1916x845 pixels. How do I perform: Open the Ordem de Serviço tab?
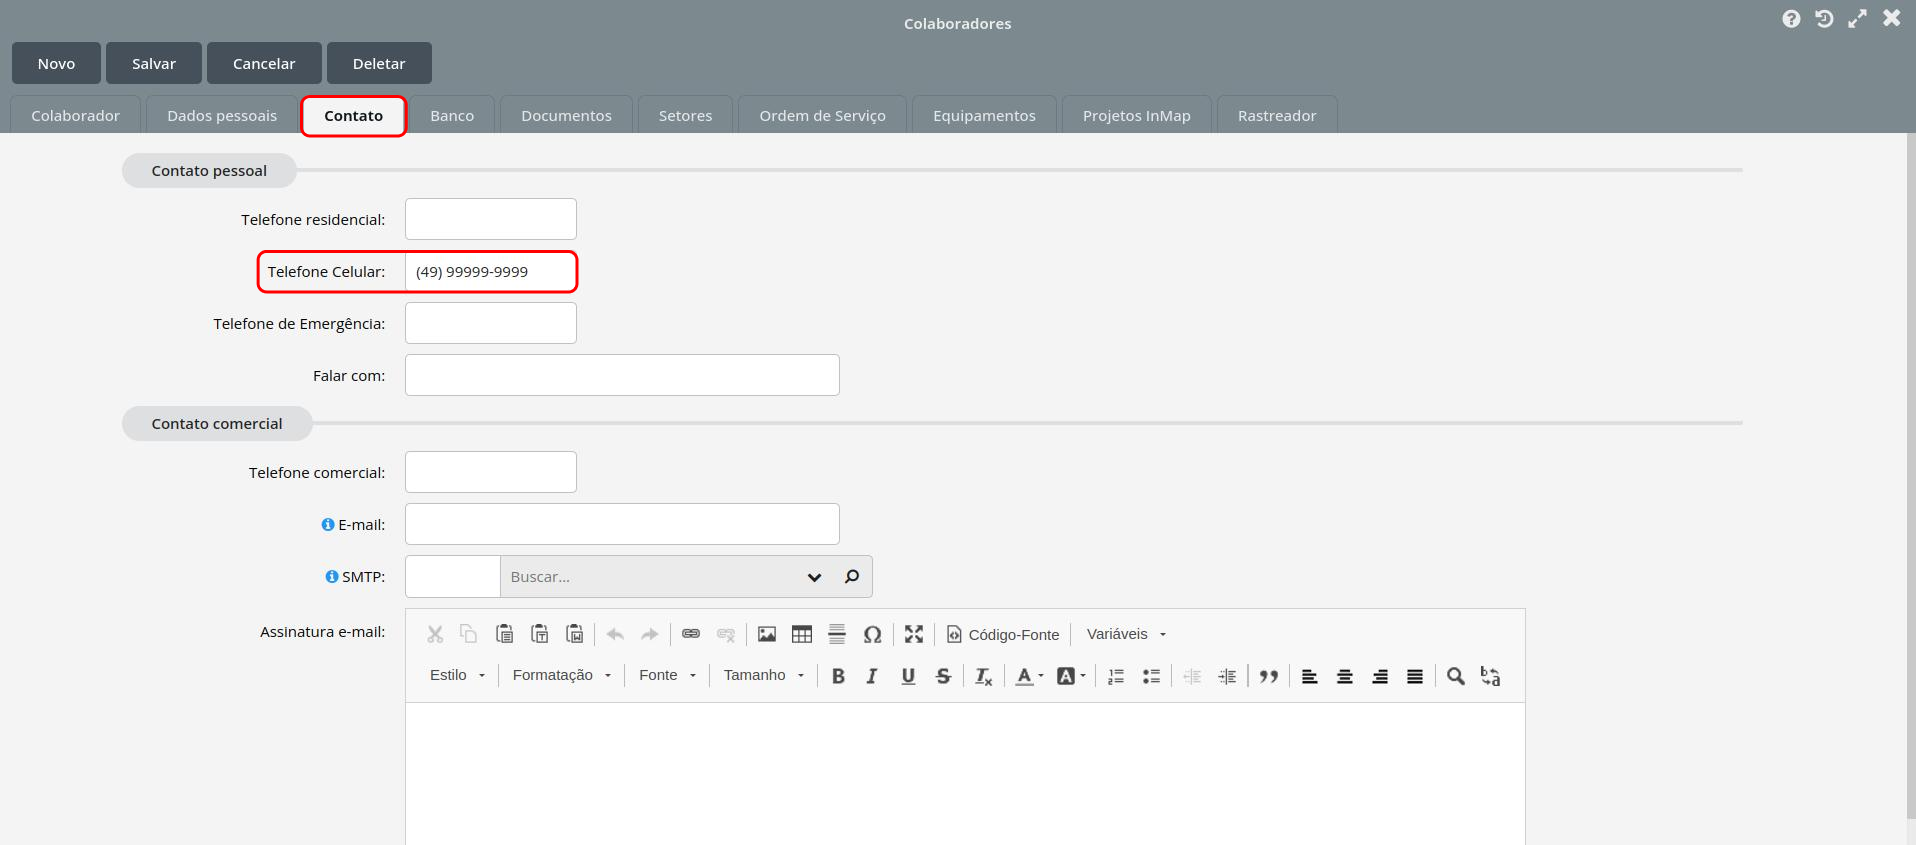(822, 115)
